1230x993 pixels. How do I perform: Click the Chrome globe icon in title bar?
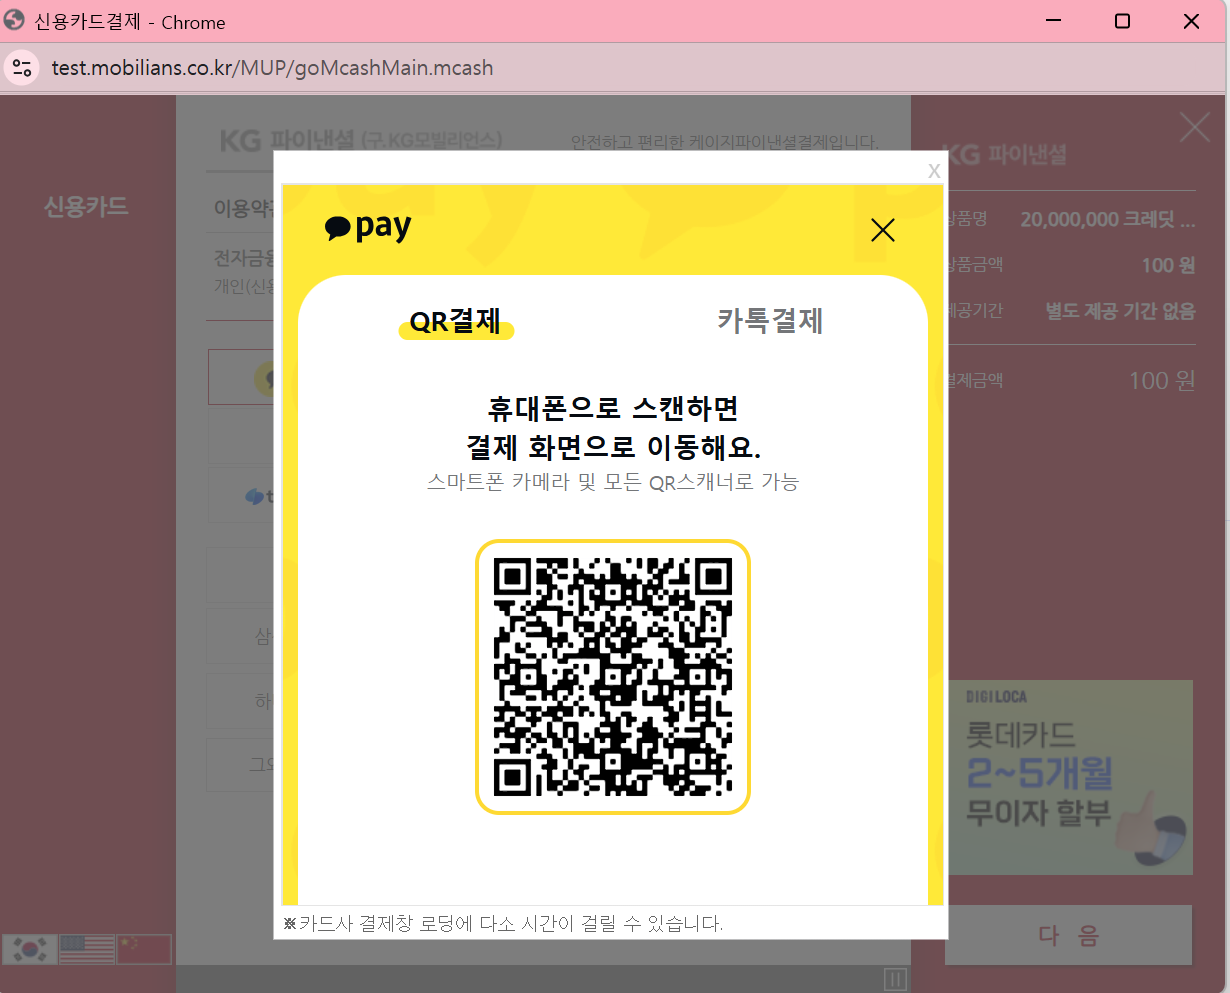tap(14, 21)
